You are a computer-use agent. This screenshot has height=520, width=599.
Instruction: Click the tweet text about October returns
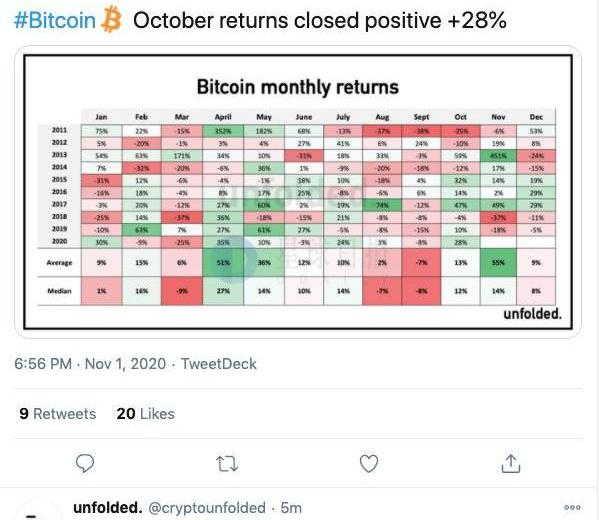(320, 20)
